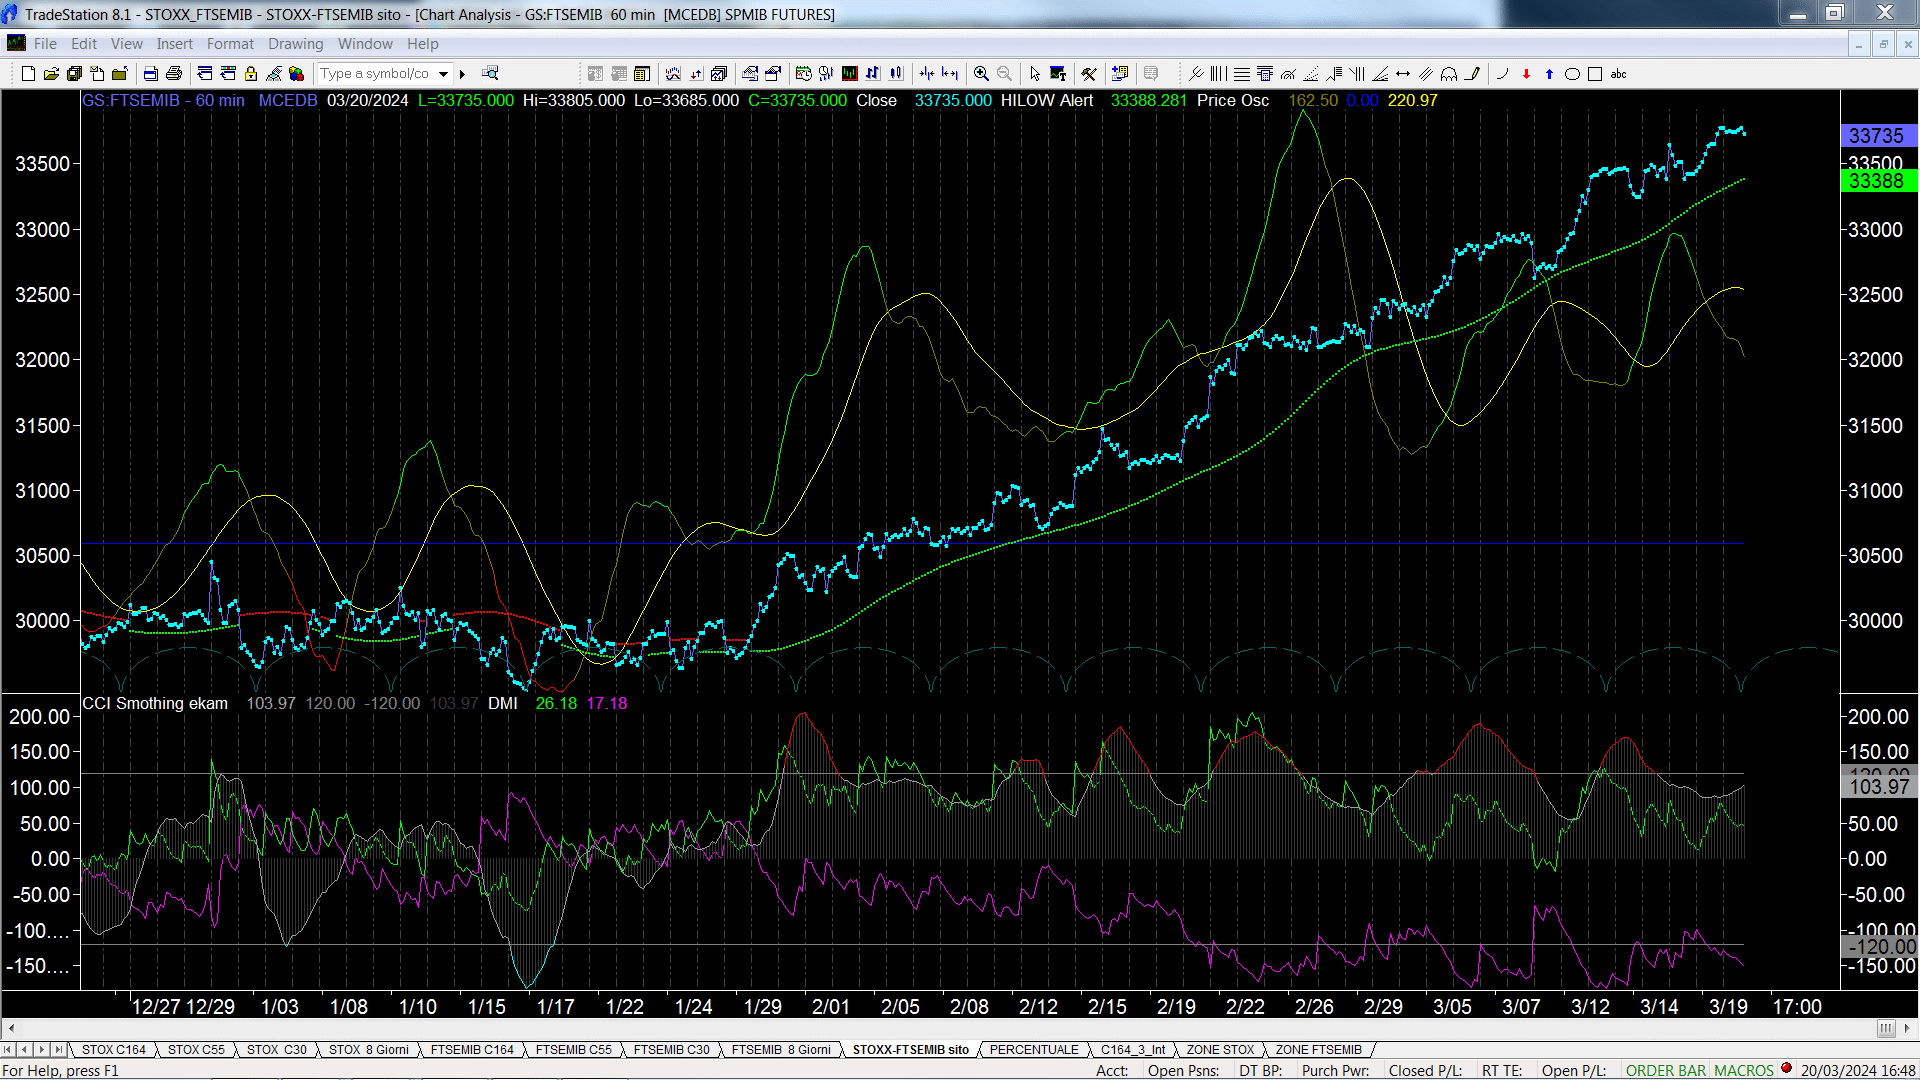Open the File menu

click(x=45, y=44)
